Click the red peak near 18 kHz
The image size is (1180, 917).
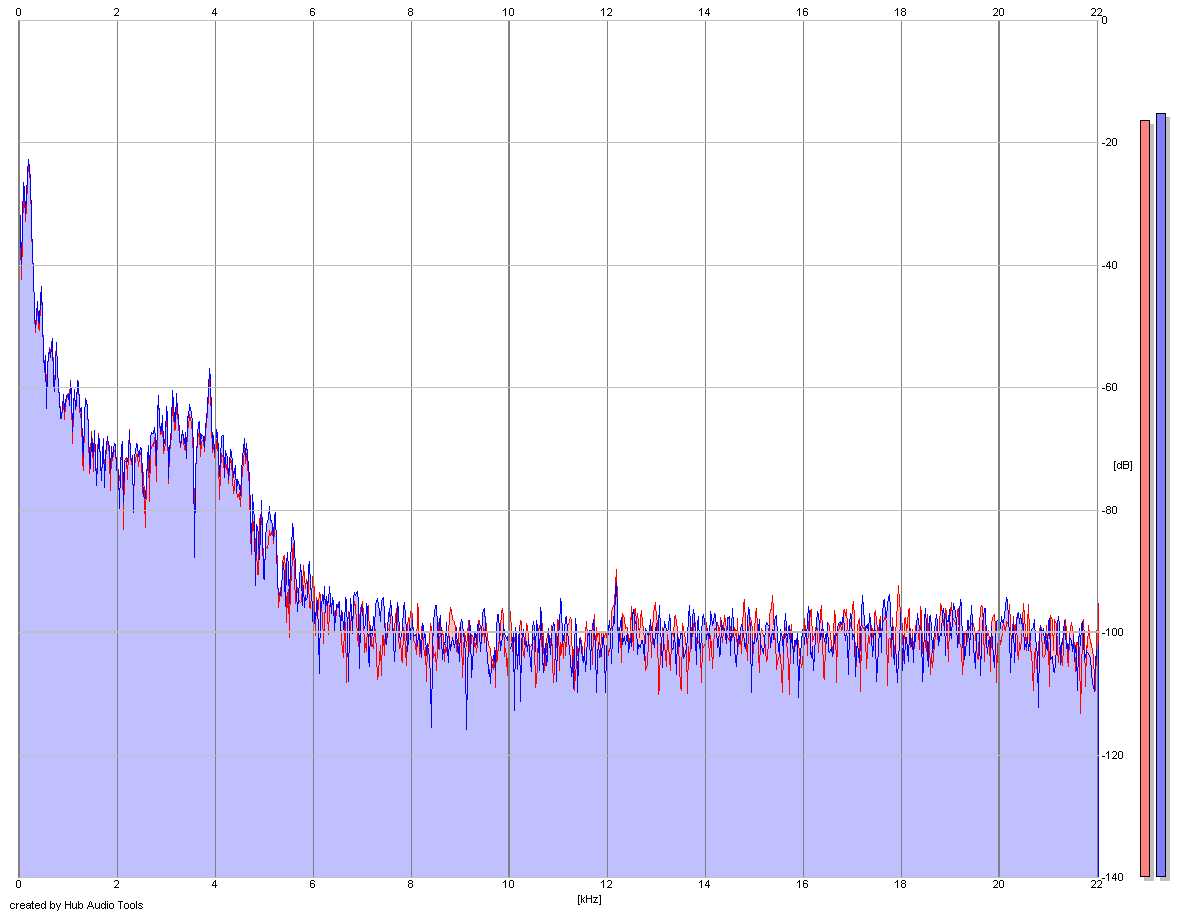pyautogui.click(x=899, y=588)
